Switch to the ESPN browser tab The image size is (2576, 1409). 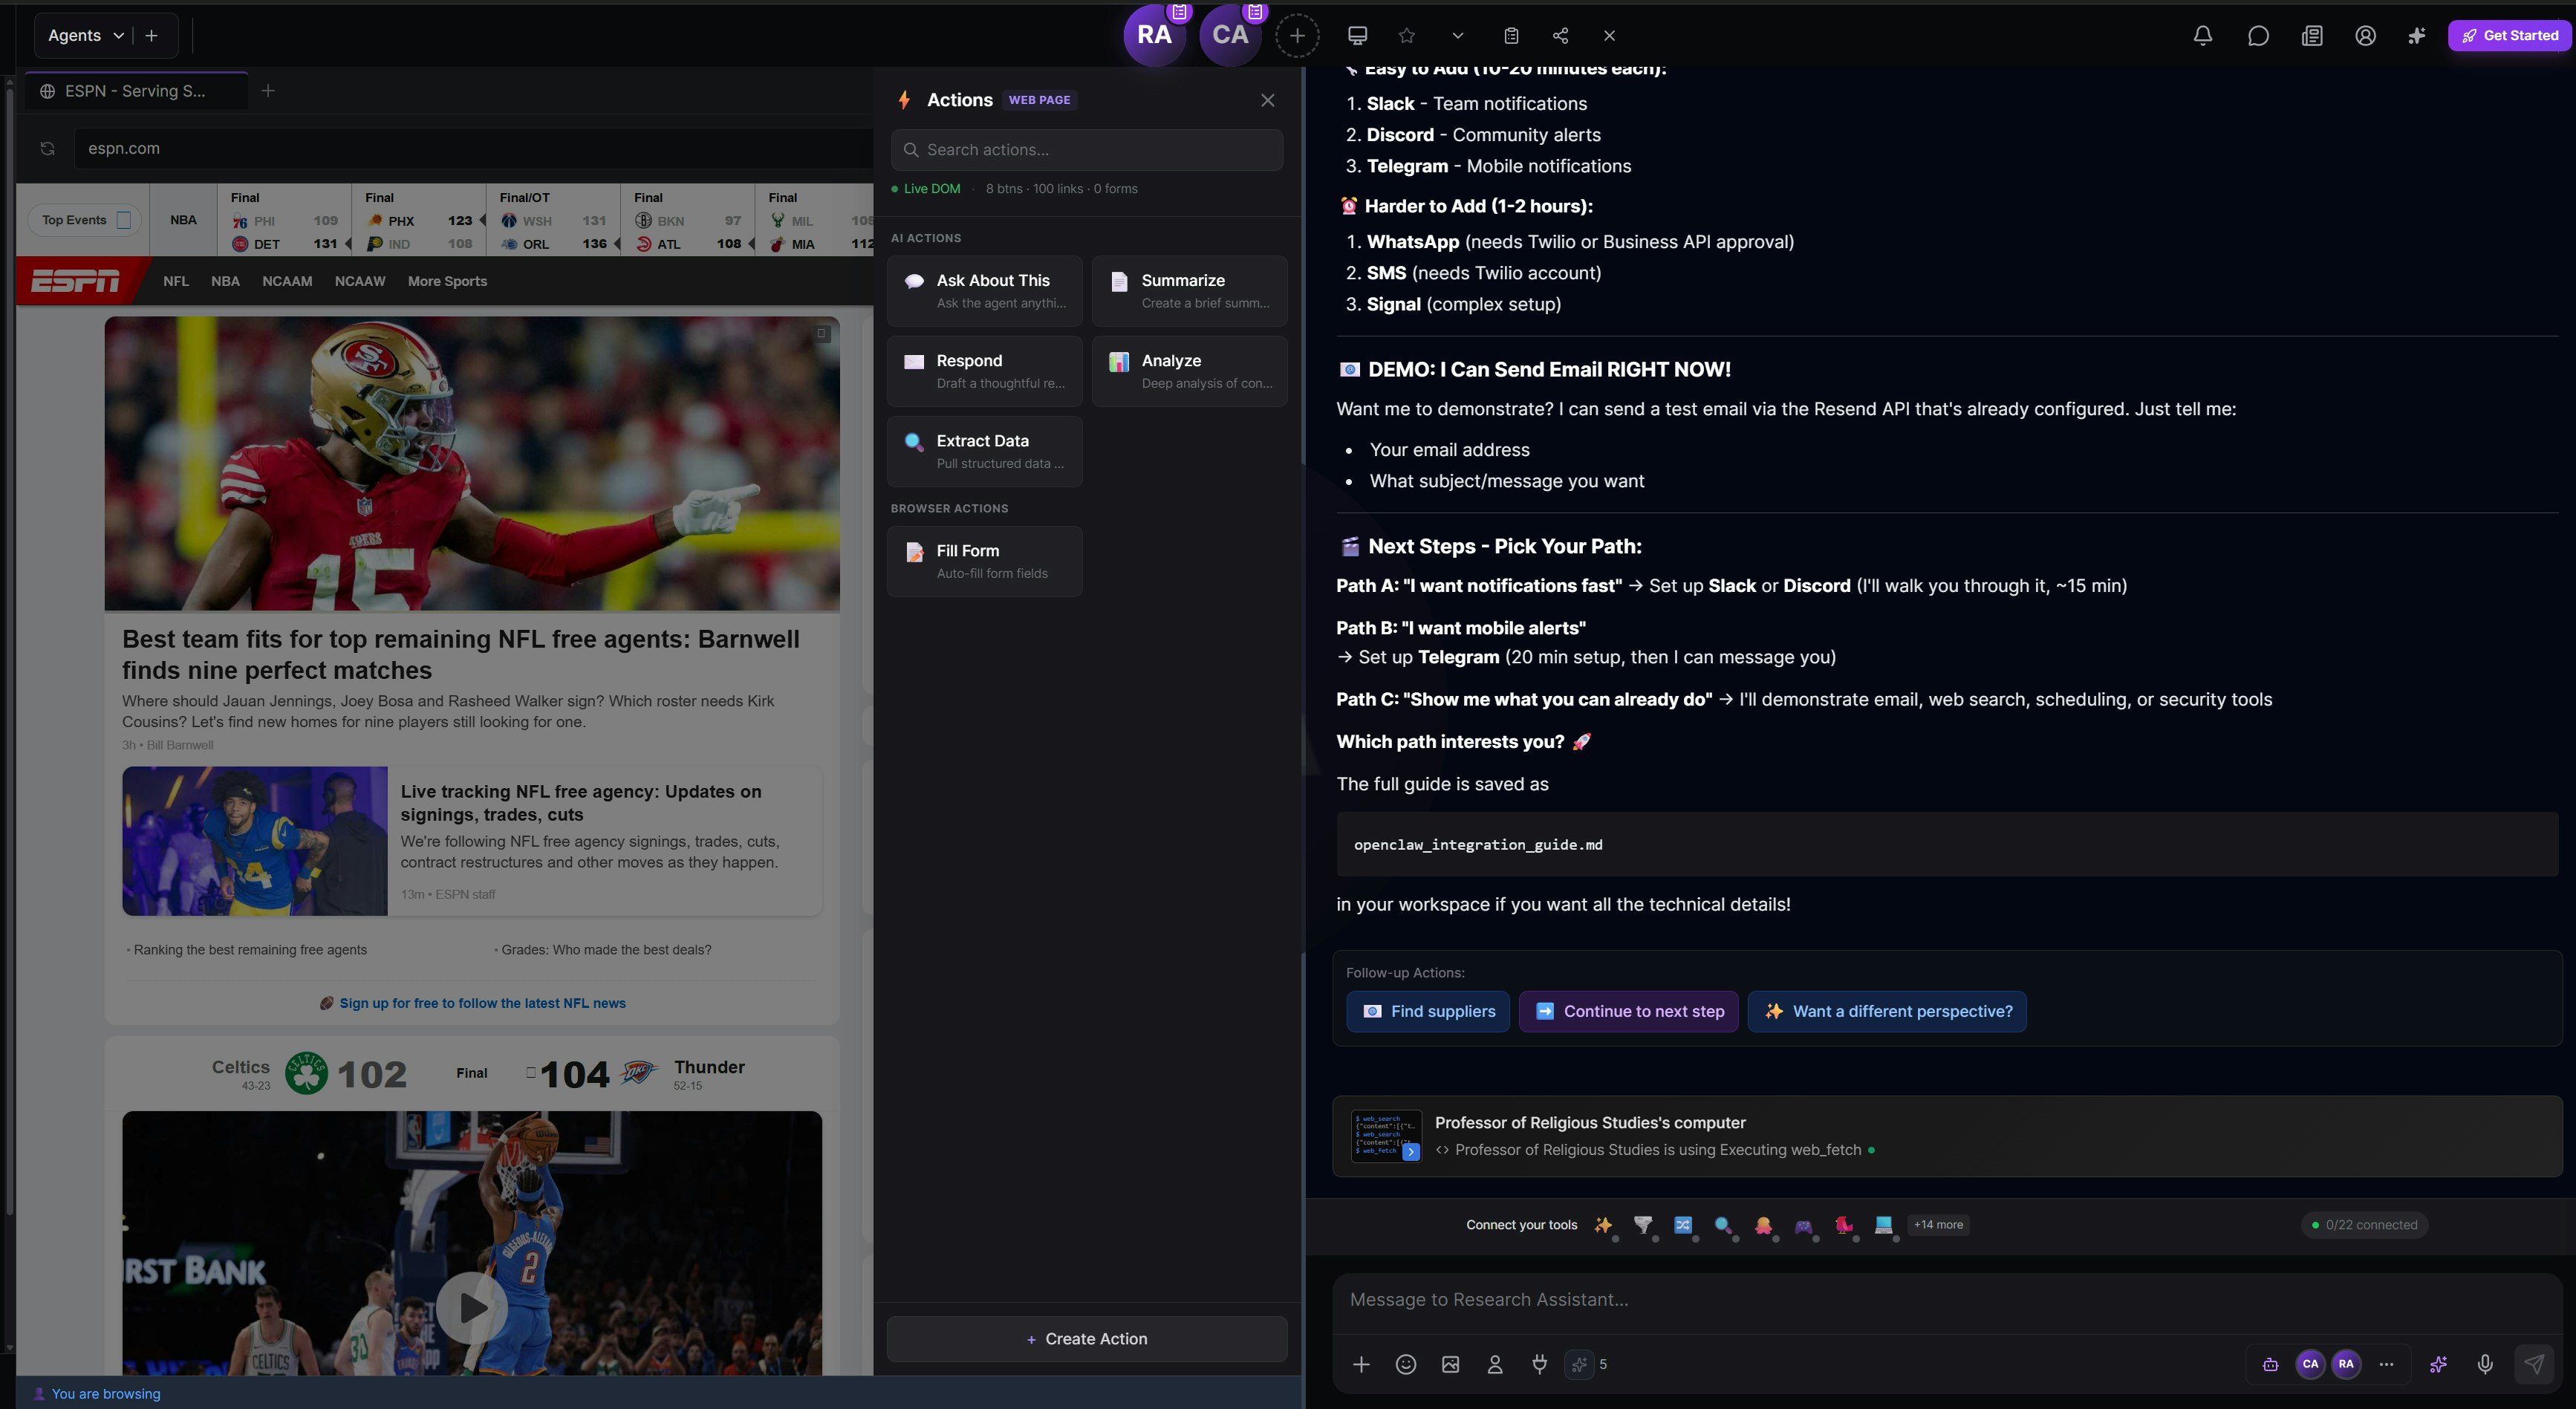(136, 91)
